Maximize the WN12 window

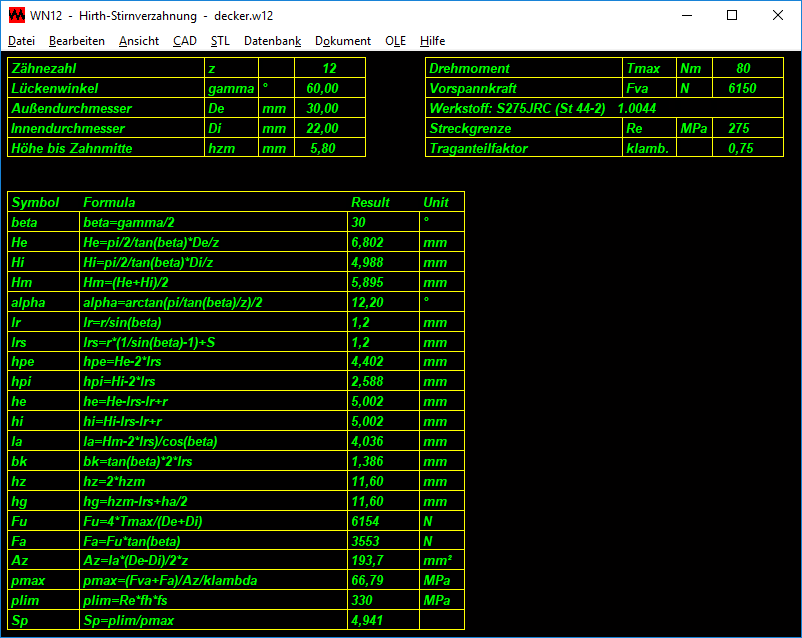(x=732, y=16)
